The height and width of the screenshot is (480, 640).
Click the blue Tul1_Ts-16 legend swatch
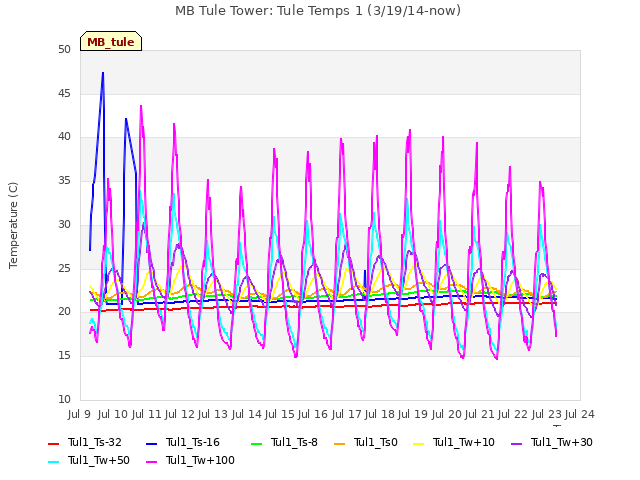click(x=151, y=443)
